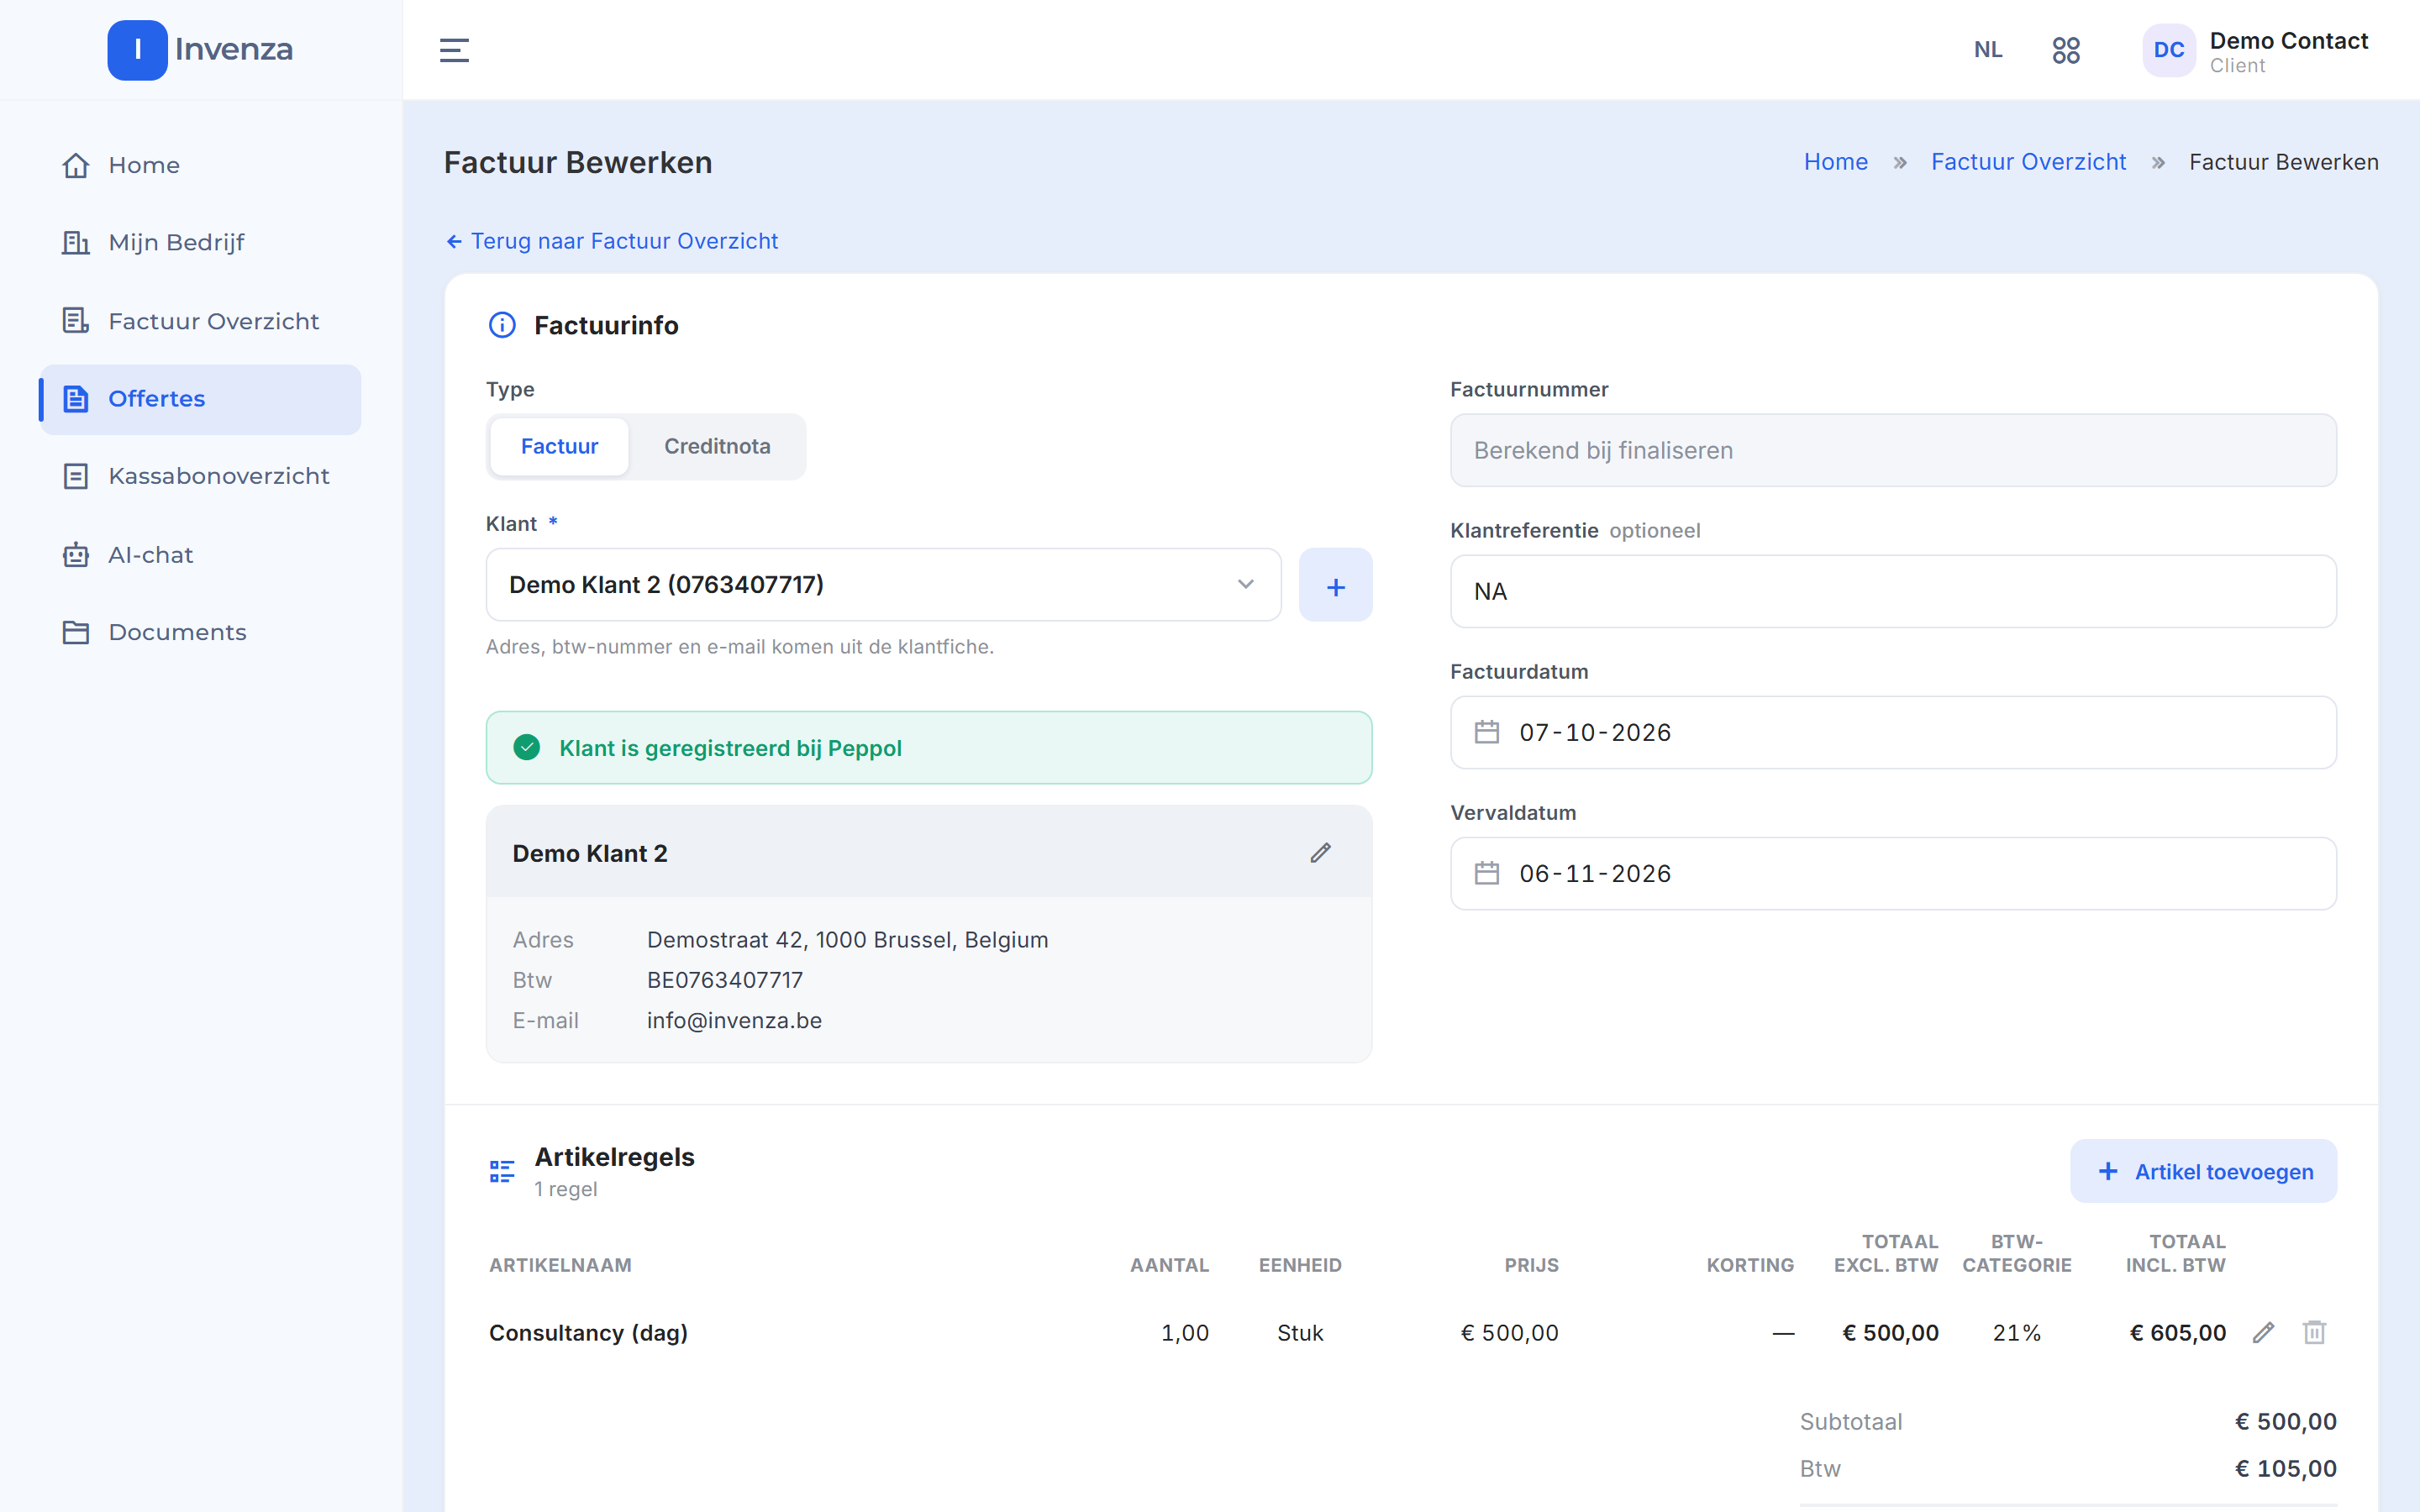Viewport: 2420px width, 1512px height.
Task: Click the BE0763407717 btw number
Action: (x=724, y=980)
